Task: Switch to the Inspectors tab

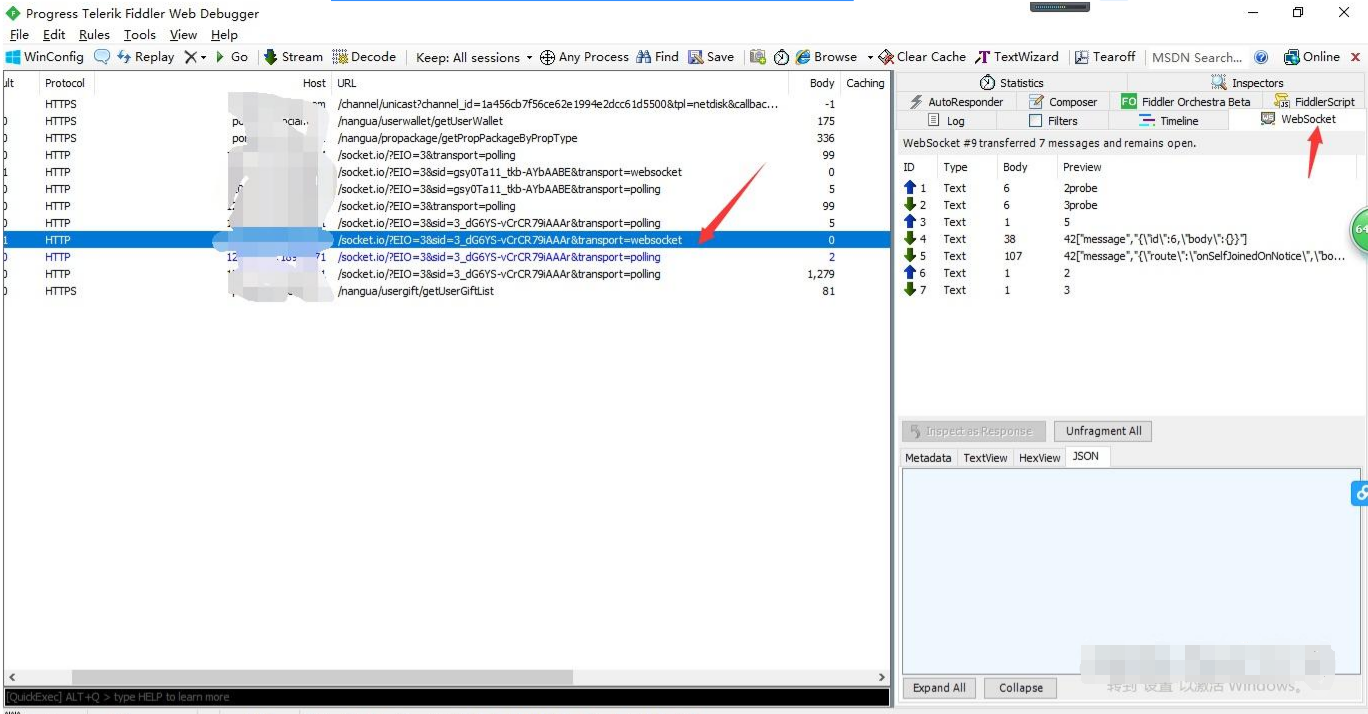Action: (1247, 83)
